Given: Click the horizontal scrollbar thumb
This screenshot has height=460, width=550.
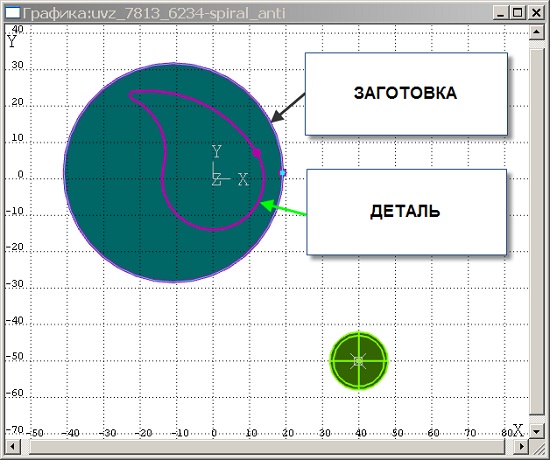Looking at the screenshot, I should click(267, 447).
